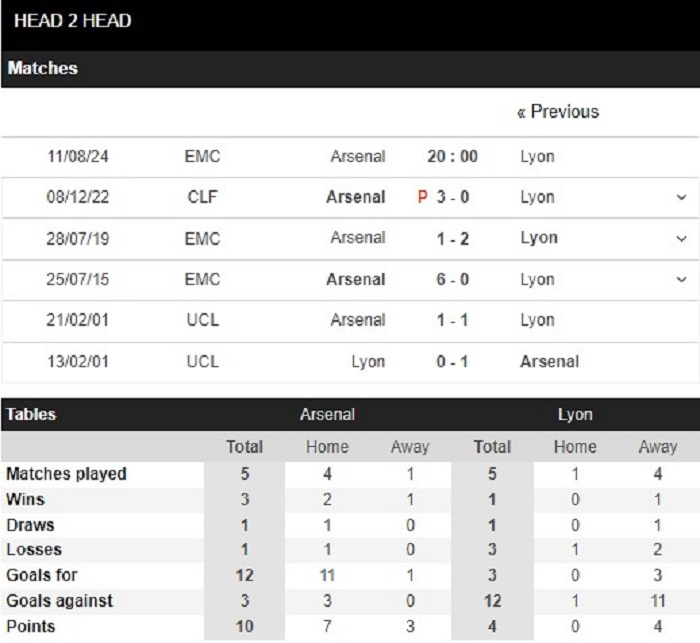Image resolution: width=700 pixels, height=643 pixels.
Task: Click the Arsenal column heading in Tables
Action: (x=327, y=414)
